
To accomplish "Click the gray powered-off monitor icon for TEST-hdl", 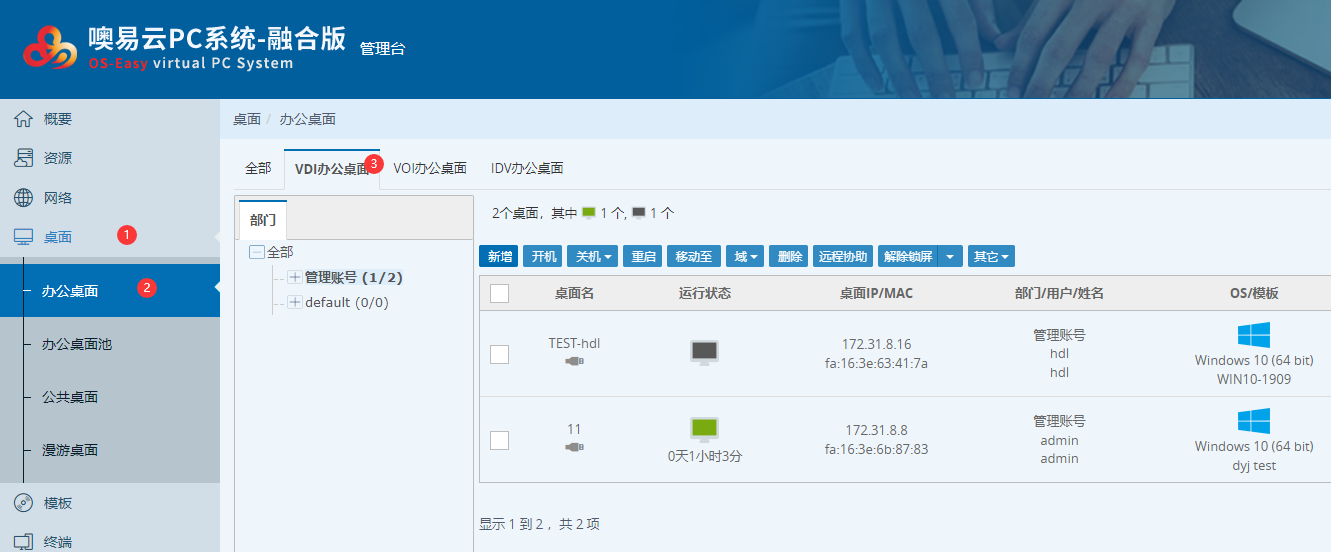I will pyautogui.click(x=705, y=352).
